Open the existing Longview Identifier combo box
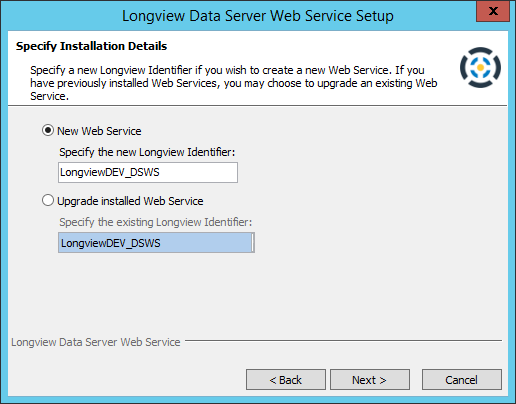This screenshot has height=404, width=516. point(156,243)
